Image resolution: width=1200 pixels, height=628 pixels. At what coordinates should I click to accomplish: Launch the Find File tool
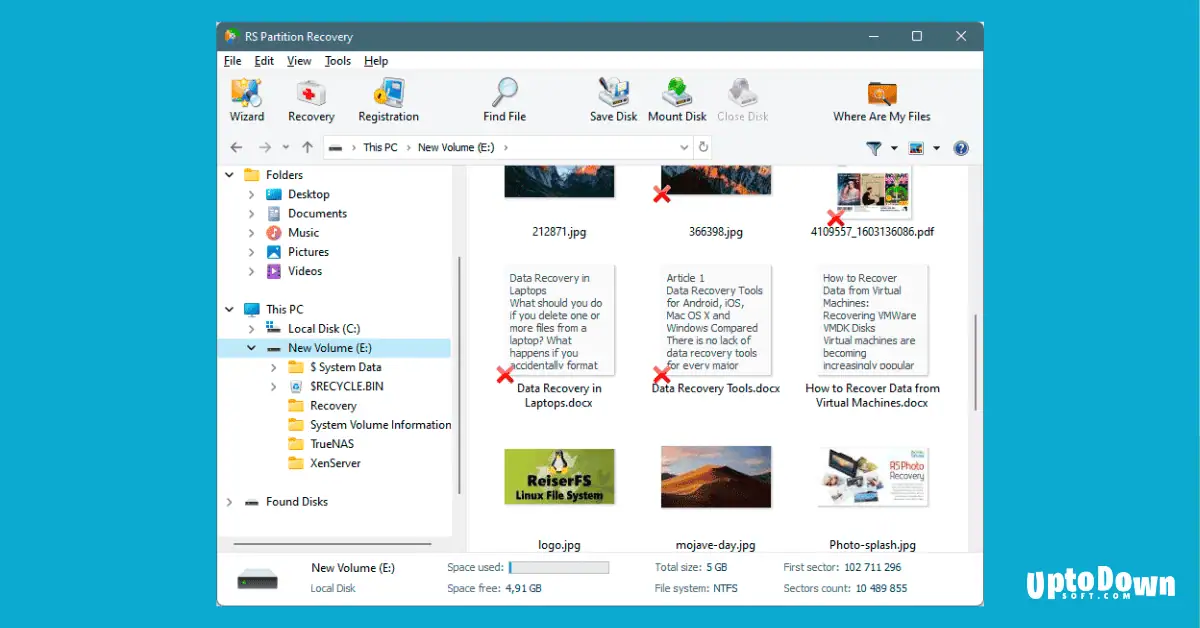[504, 98]
